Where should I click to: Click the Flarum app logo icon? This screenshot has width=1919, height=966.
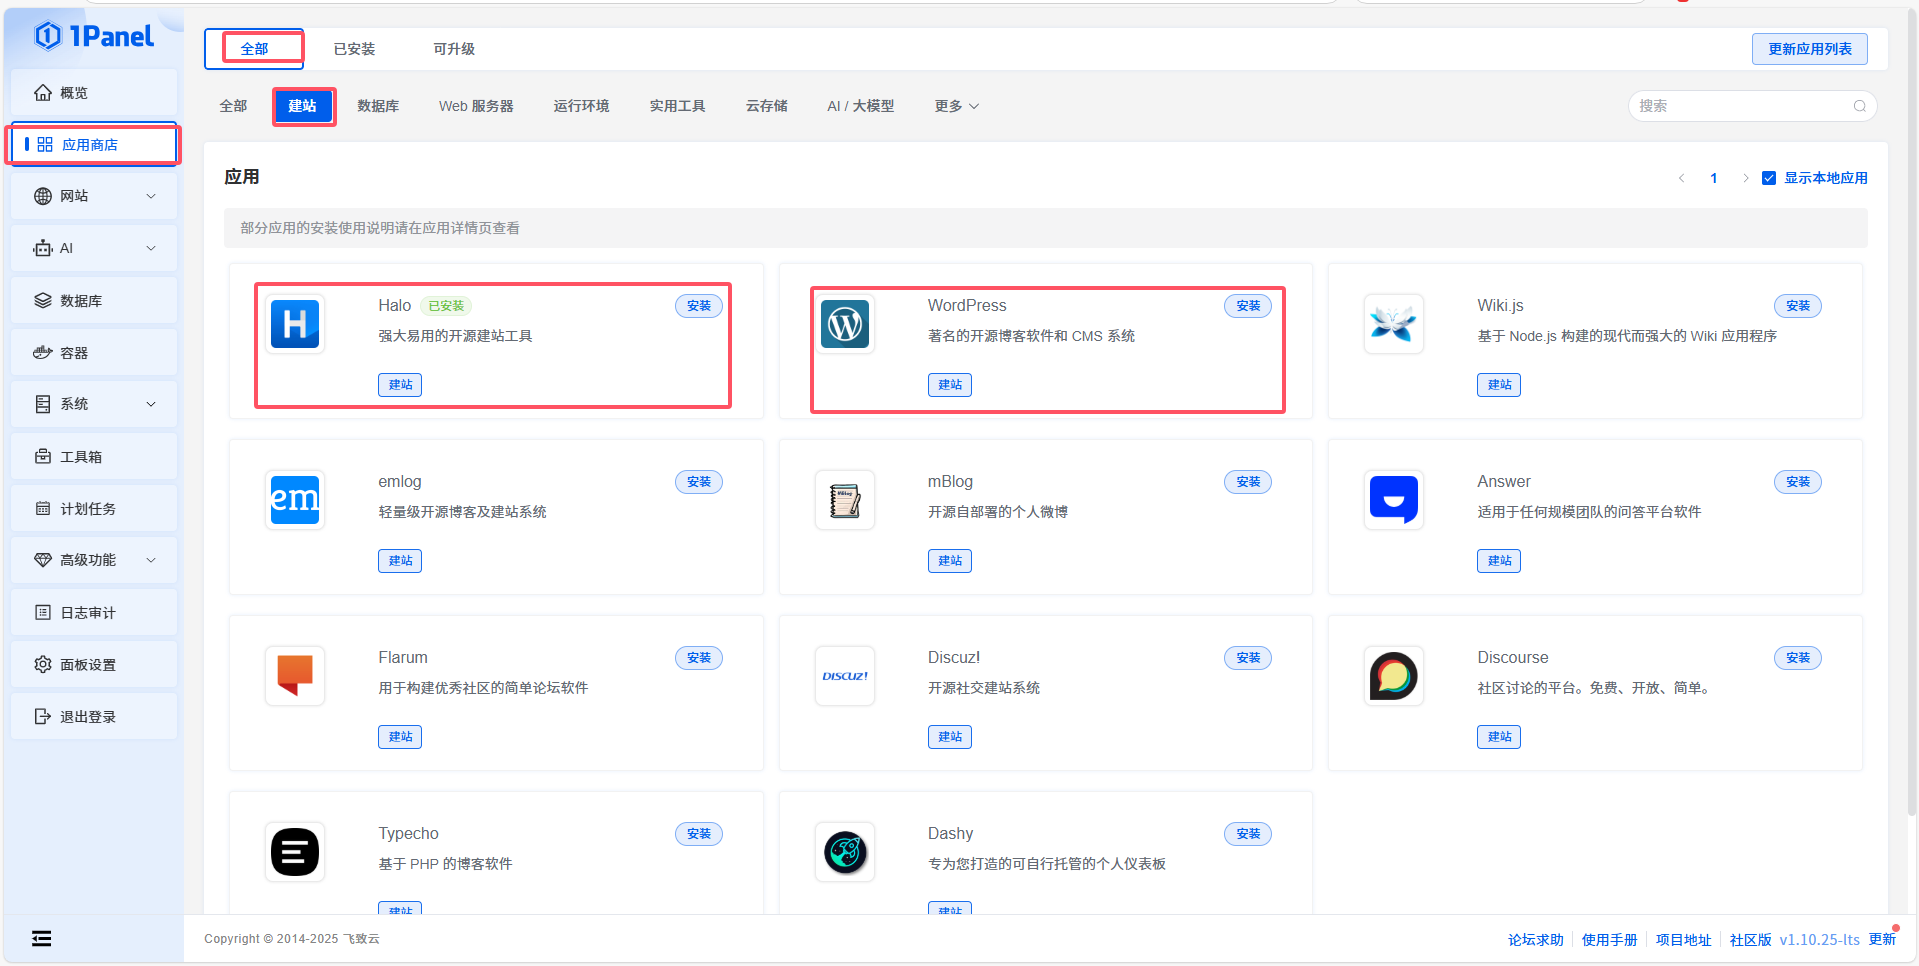click(x=295, y=676)
